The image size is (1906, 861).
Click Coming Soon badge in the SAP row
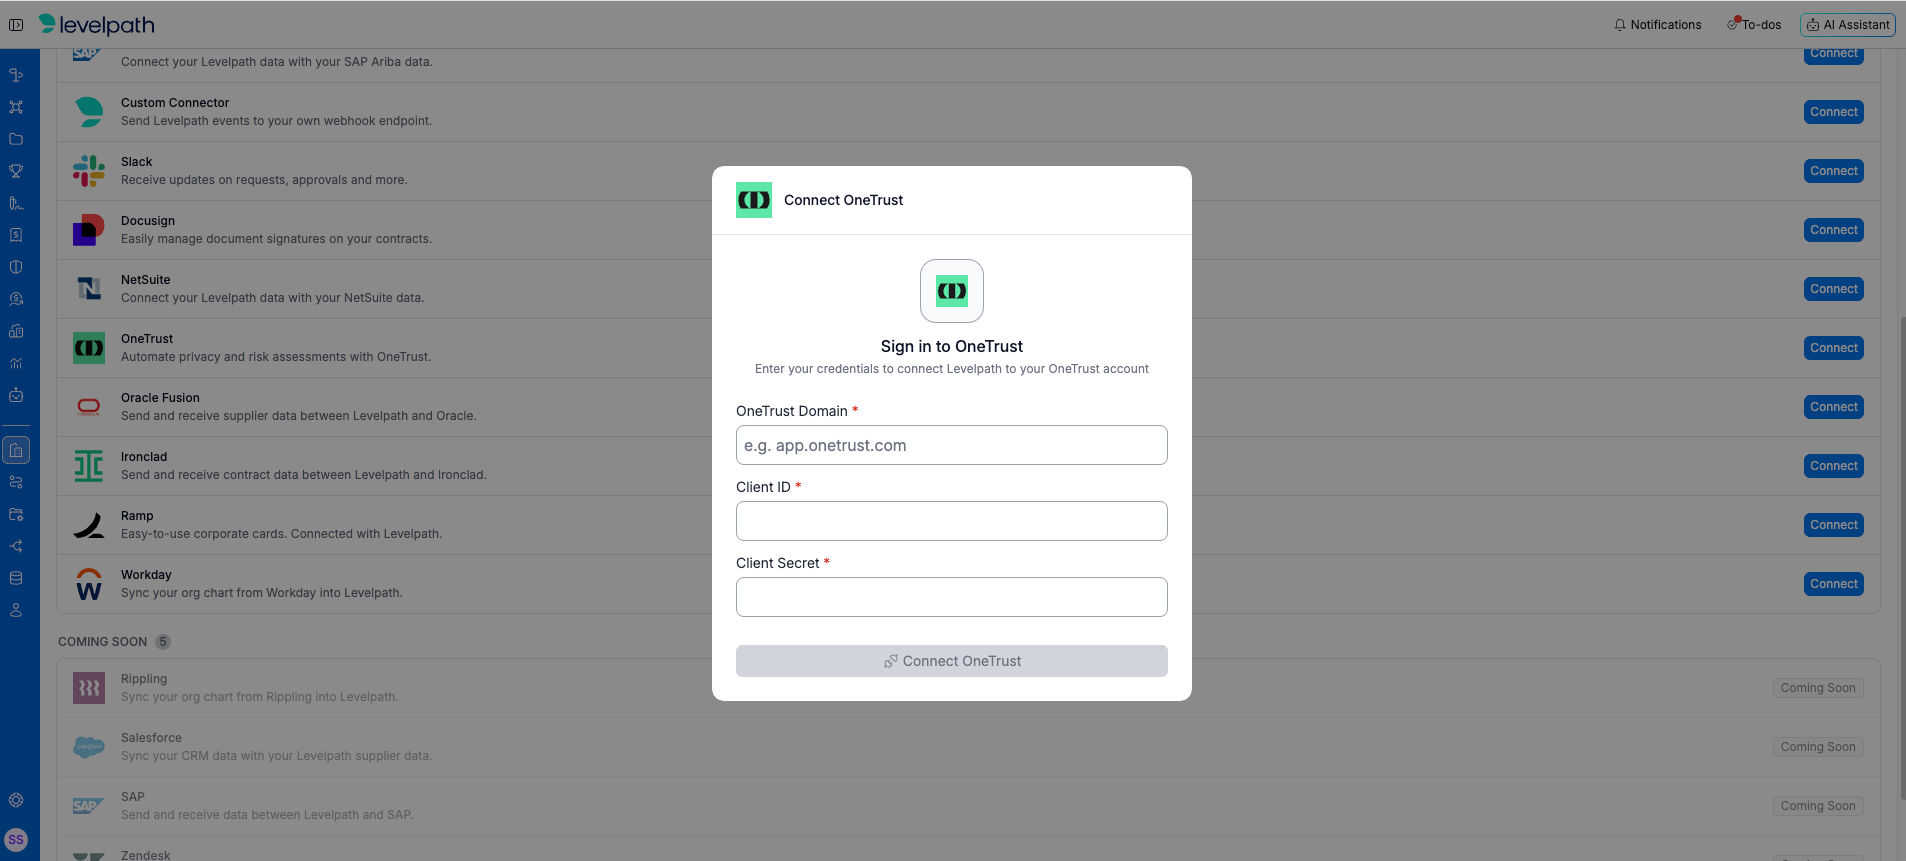tap(1818, 806)
